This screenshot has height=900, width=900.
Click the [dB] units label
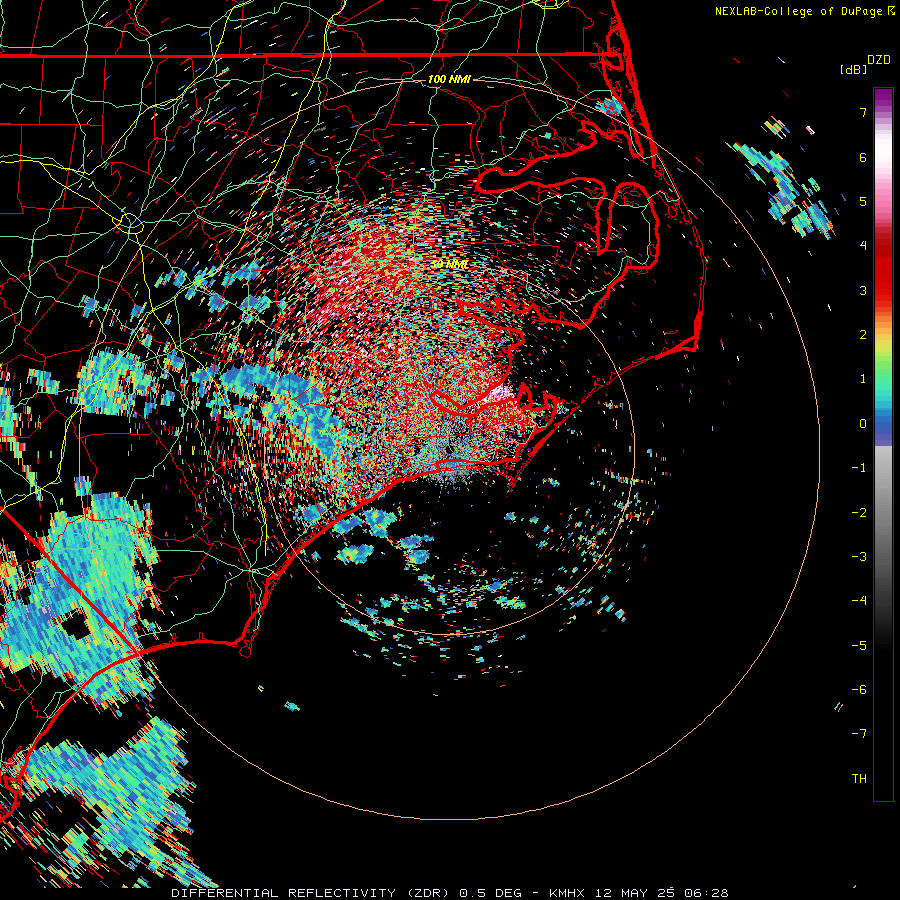tap(853, 70)
